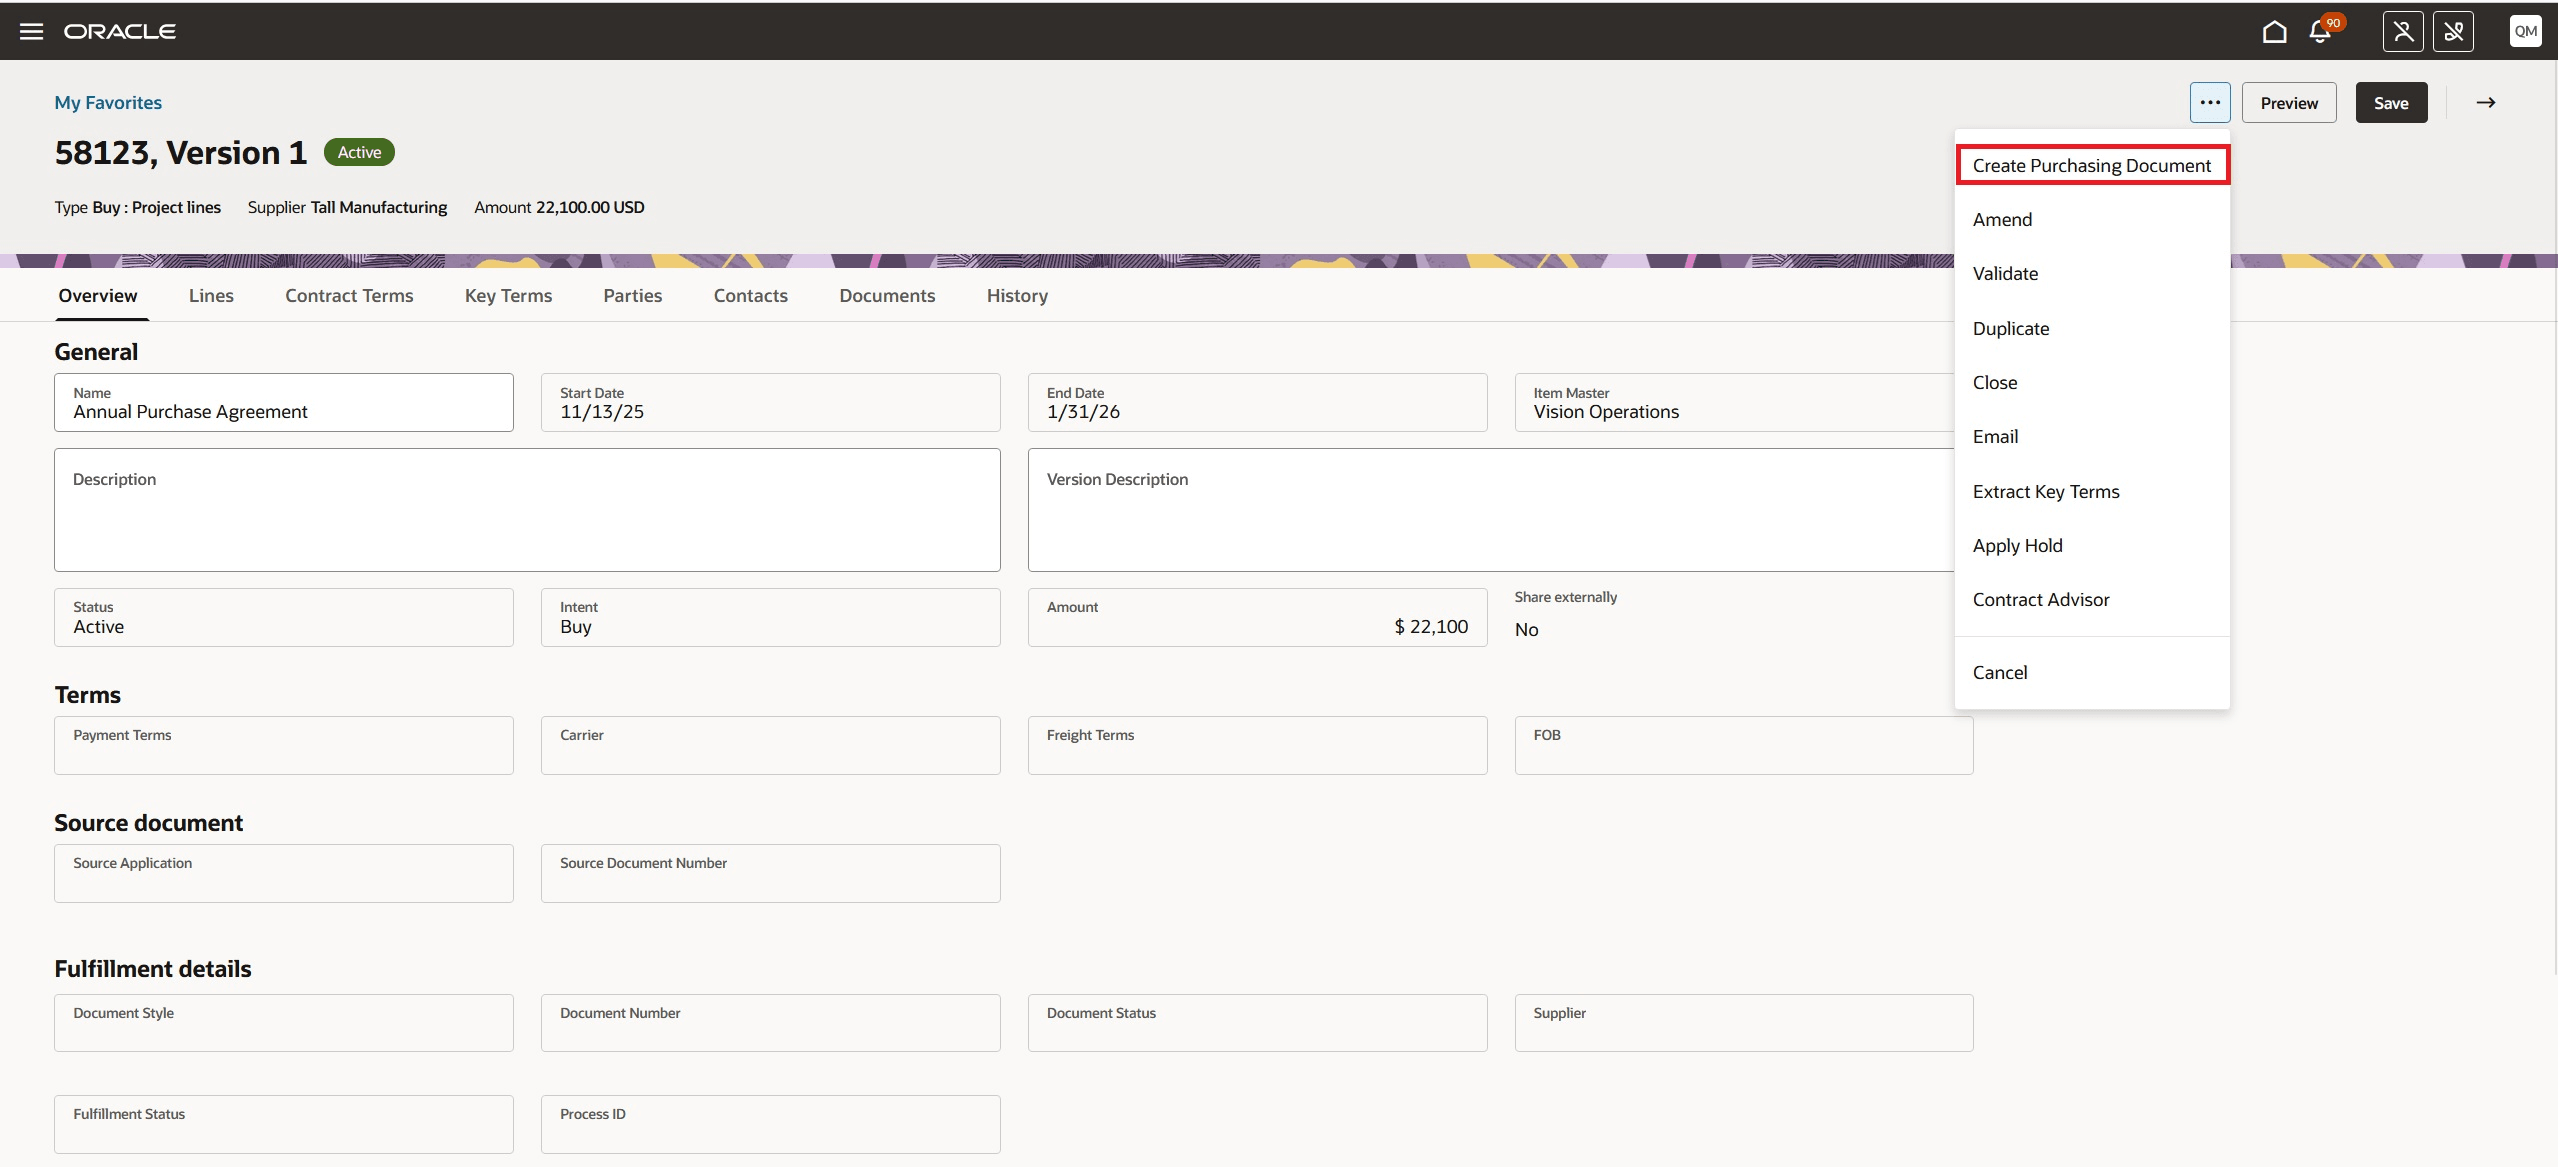Save the agreement
Image resolution: width=2558 pixels, height=1167 pixels.
pyautogui.click(x=2391, y=102)
